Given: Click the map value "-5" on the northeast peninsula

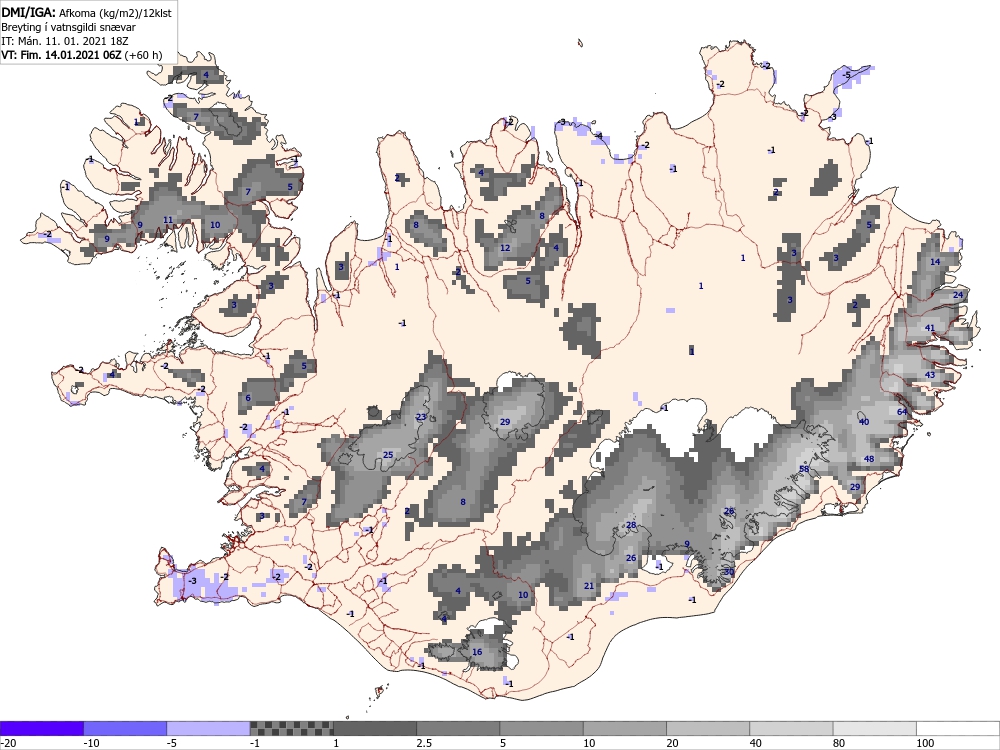Looking at the screenshot, I should 846,75.
